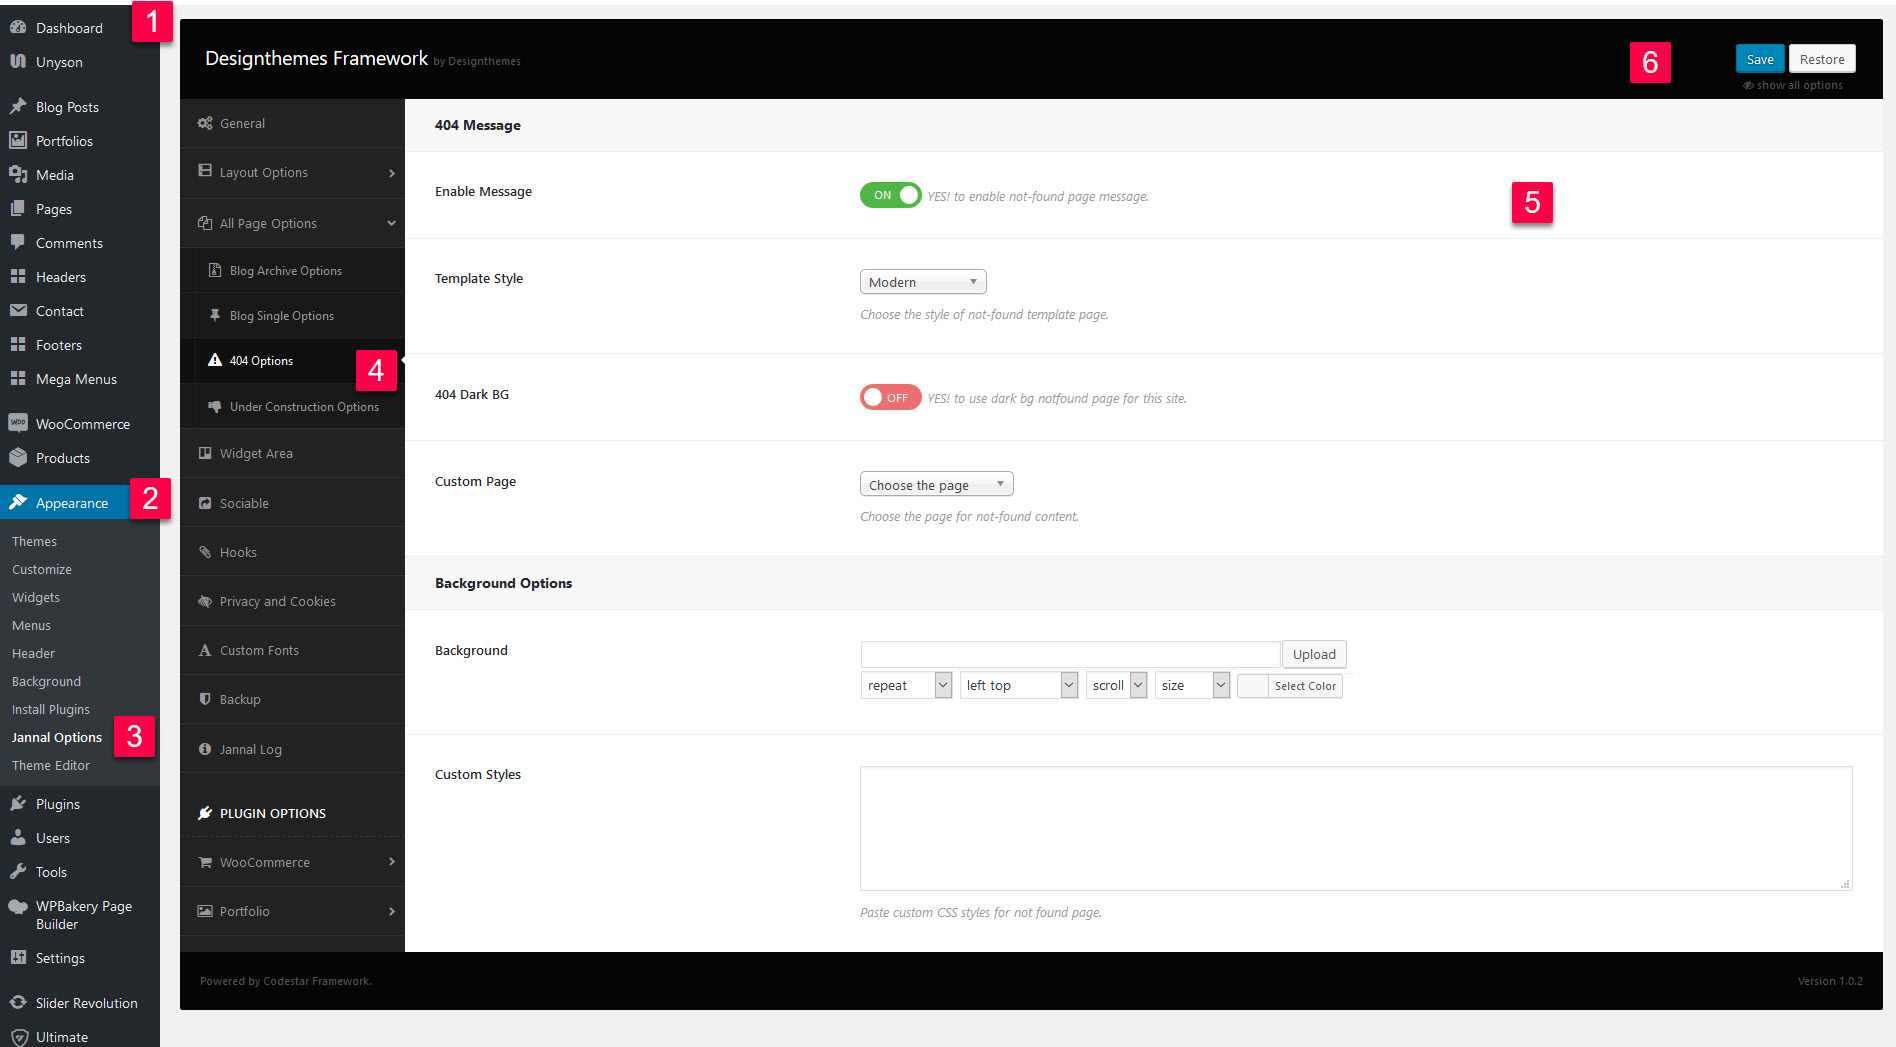Click the Headers grid icon
1896x1047 pixels.
click(x=18, y=276)
